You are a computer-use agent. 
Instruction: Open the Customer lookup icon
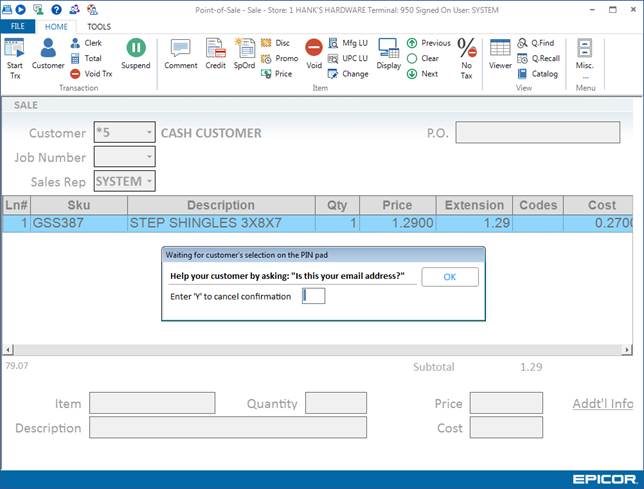point(47,54)
